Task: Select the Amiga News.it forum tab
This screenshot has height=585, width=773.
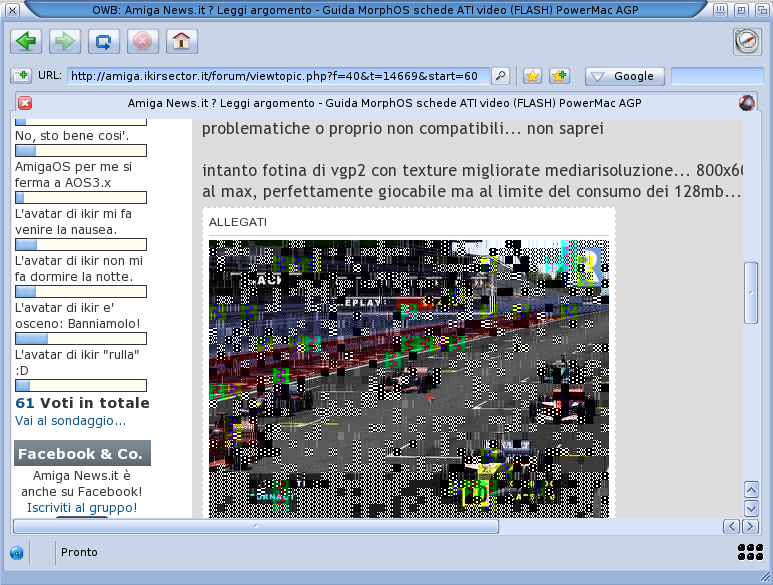Action: (384, 103)
